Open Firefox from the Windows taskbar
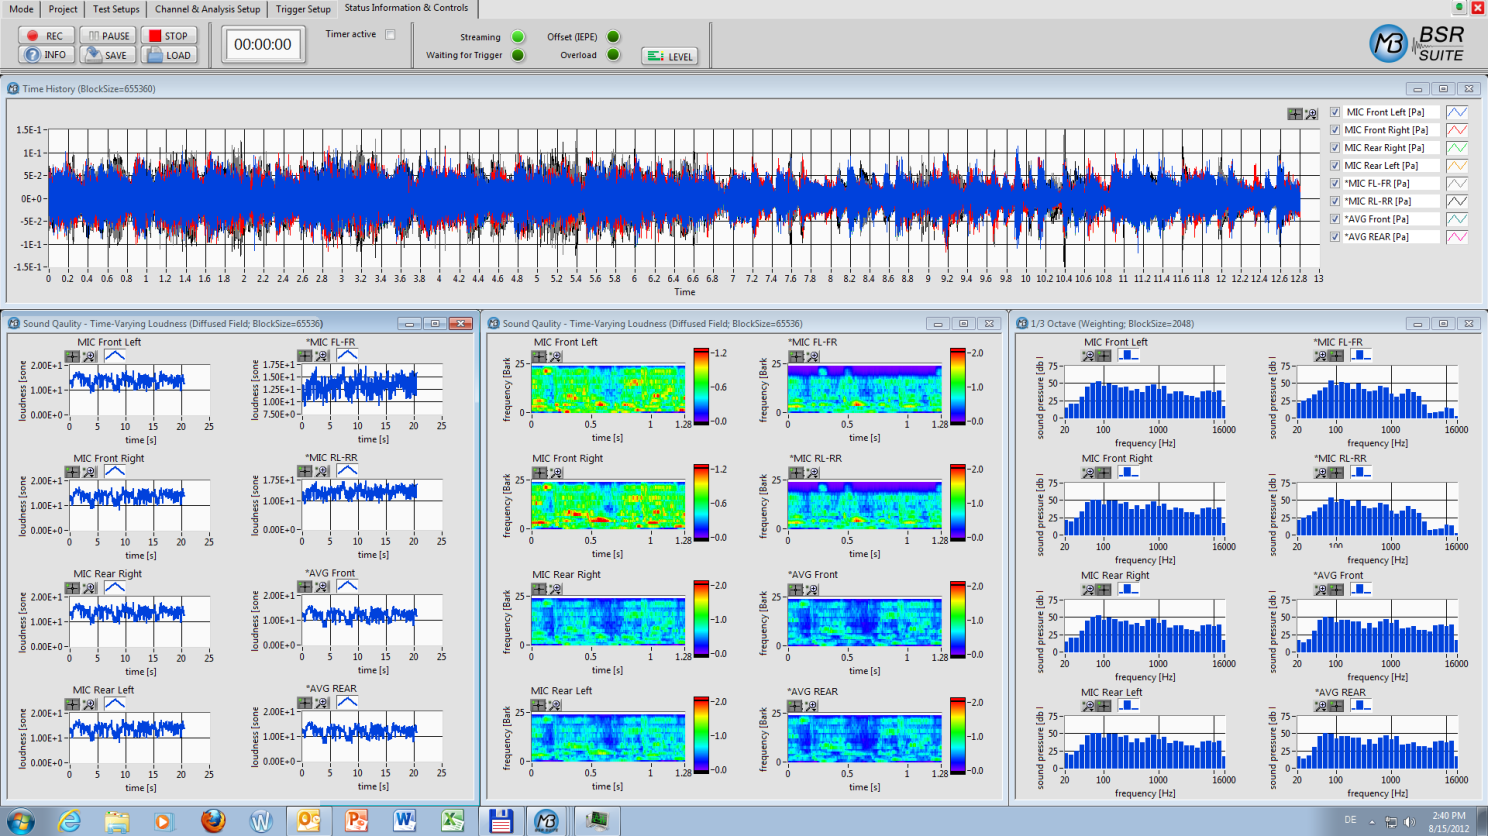 [x=213, y=821]
